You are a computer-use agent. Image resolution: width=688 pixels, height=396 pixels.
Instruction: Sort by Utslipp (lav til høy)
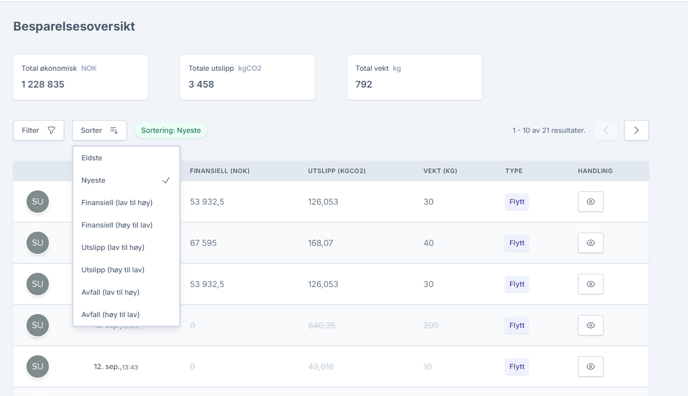pyautogui.click(x=126, y=247)
